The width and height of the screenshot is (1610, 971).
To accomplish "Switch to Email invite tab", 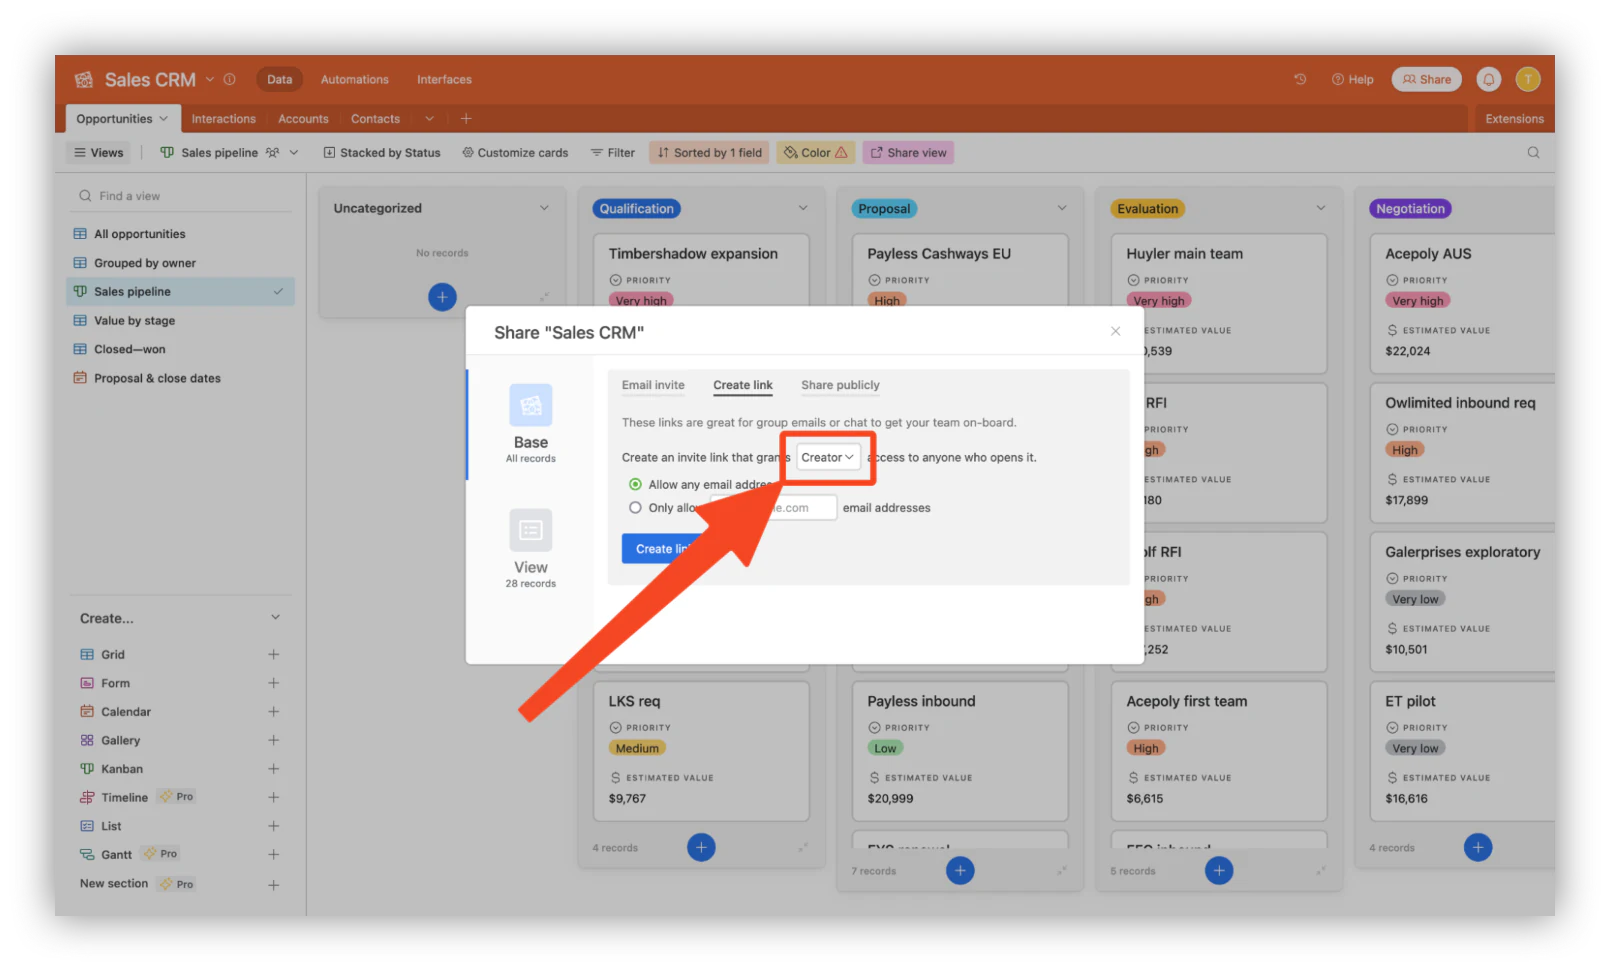I will click(x=653, y=385).
